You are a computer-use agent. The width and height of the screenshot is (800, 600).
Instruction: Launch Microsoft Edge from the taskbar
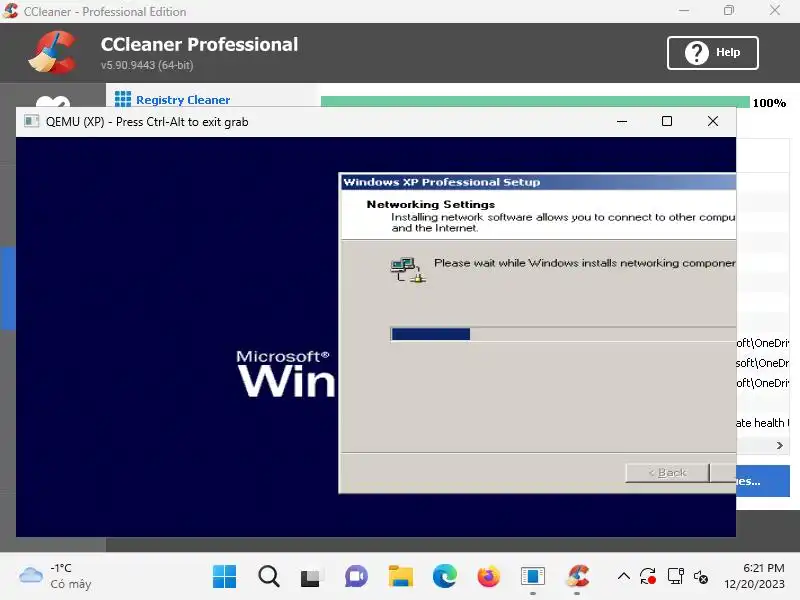(x=444, y=577)
